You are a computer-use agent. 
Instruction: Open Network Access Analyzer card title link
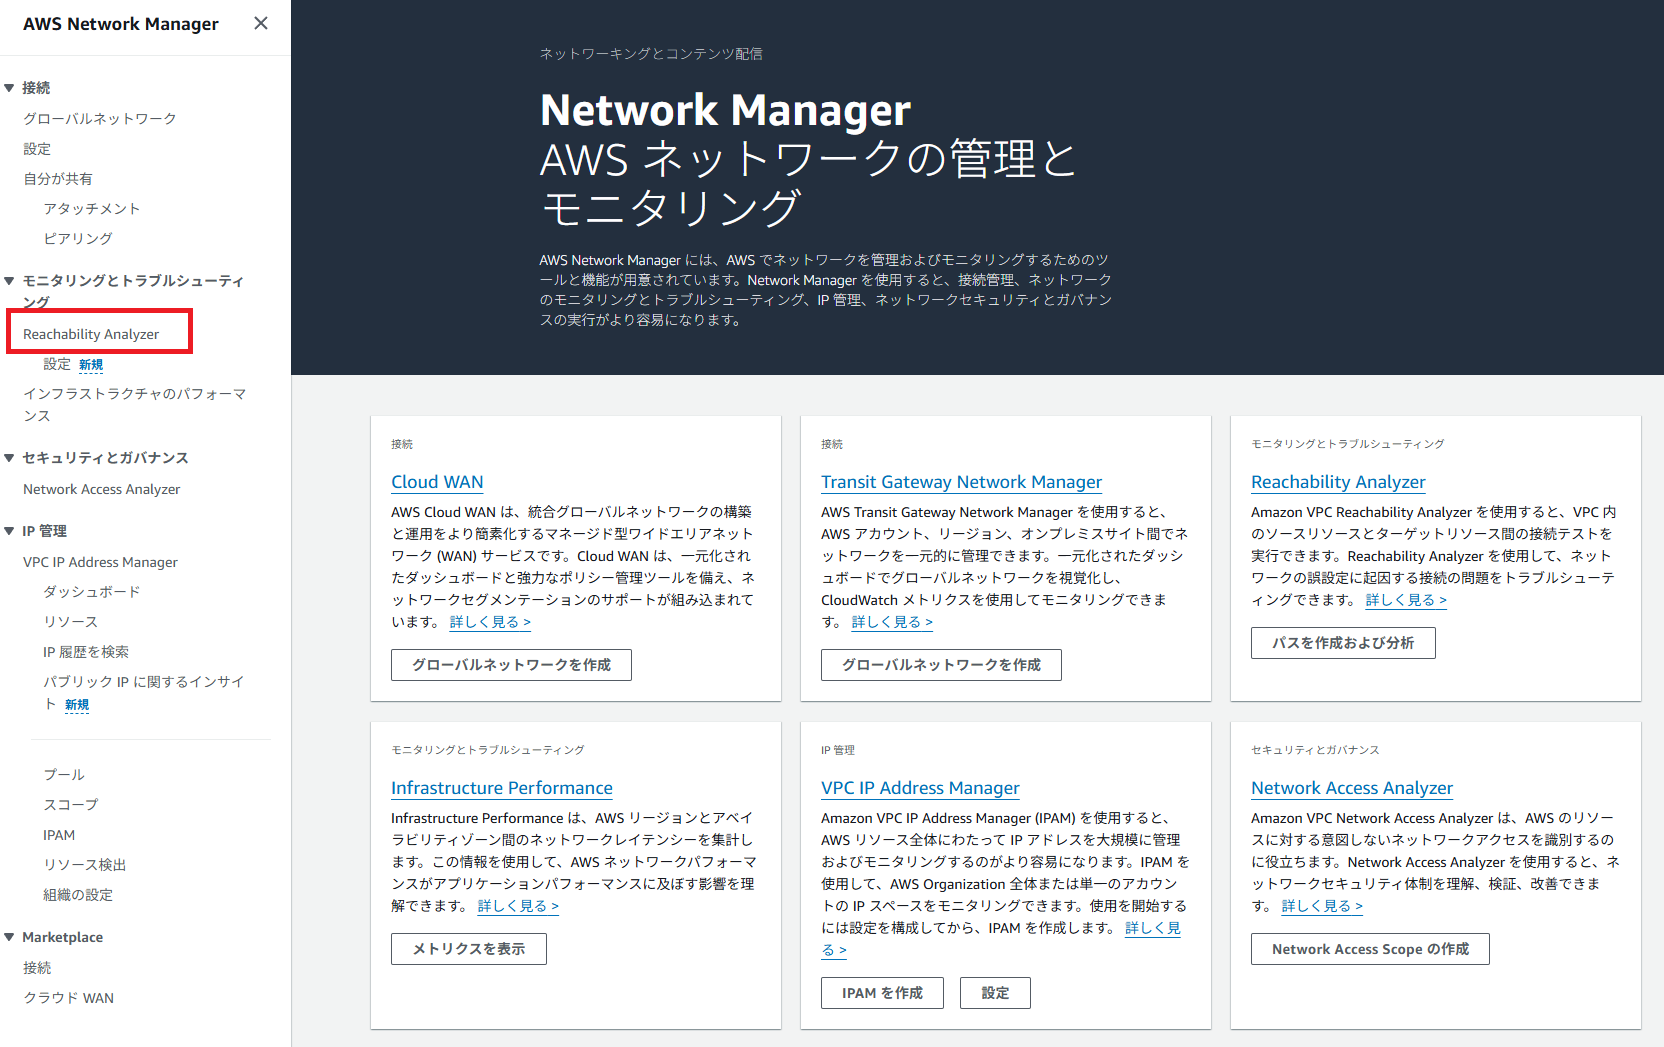tap(1352, 788)
